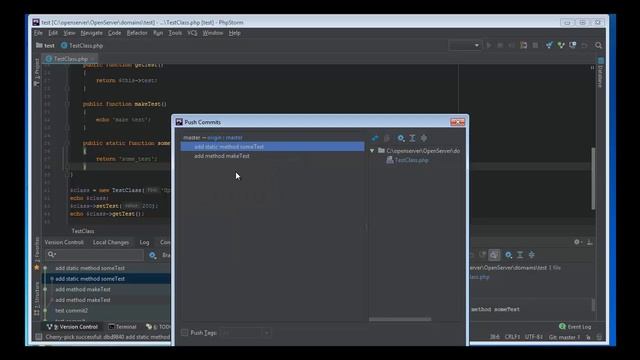Open the Edit menu
This screenshot has width=640, height=360.
point(53,33)
